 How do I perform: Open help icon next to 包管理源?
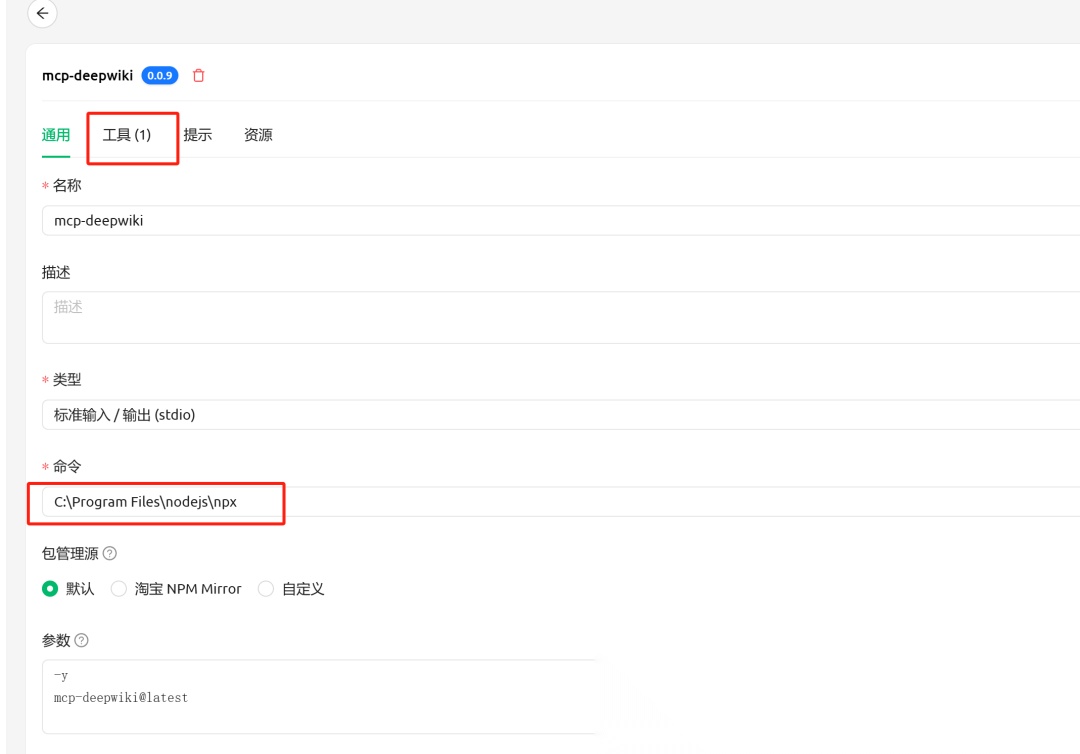[x=110, y=553]
